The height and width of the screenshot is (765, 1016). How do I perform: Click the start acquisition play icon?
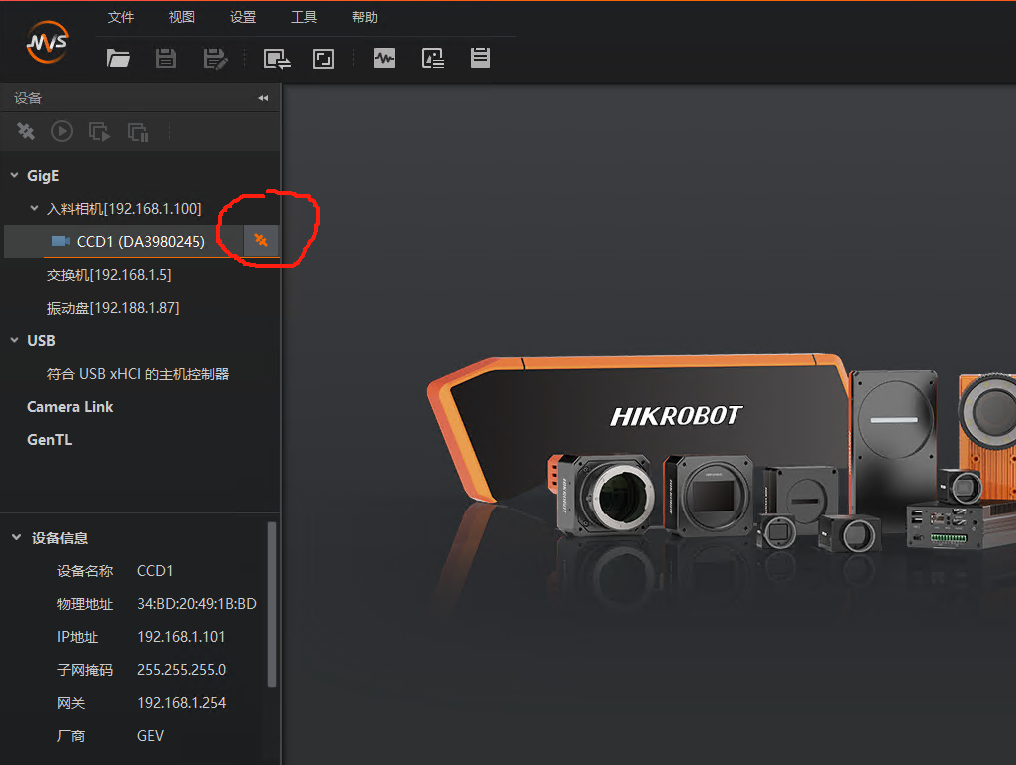(x=62, y=131)
